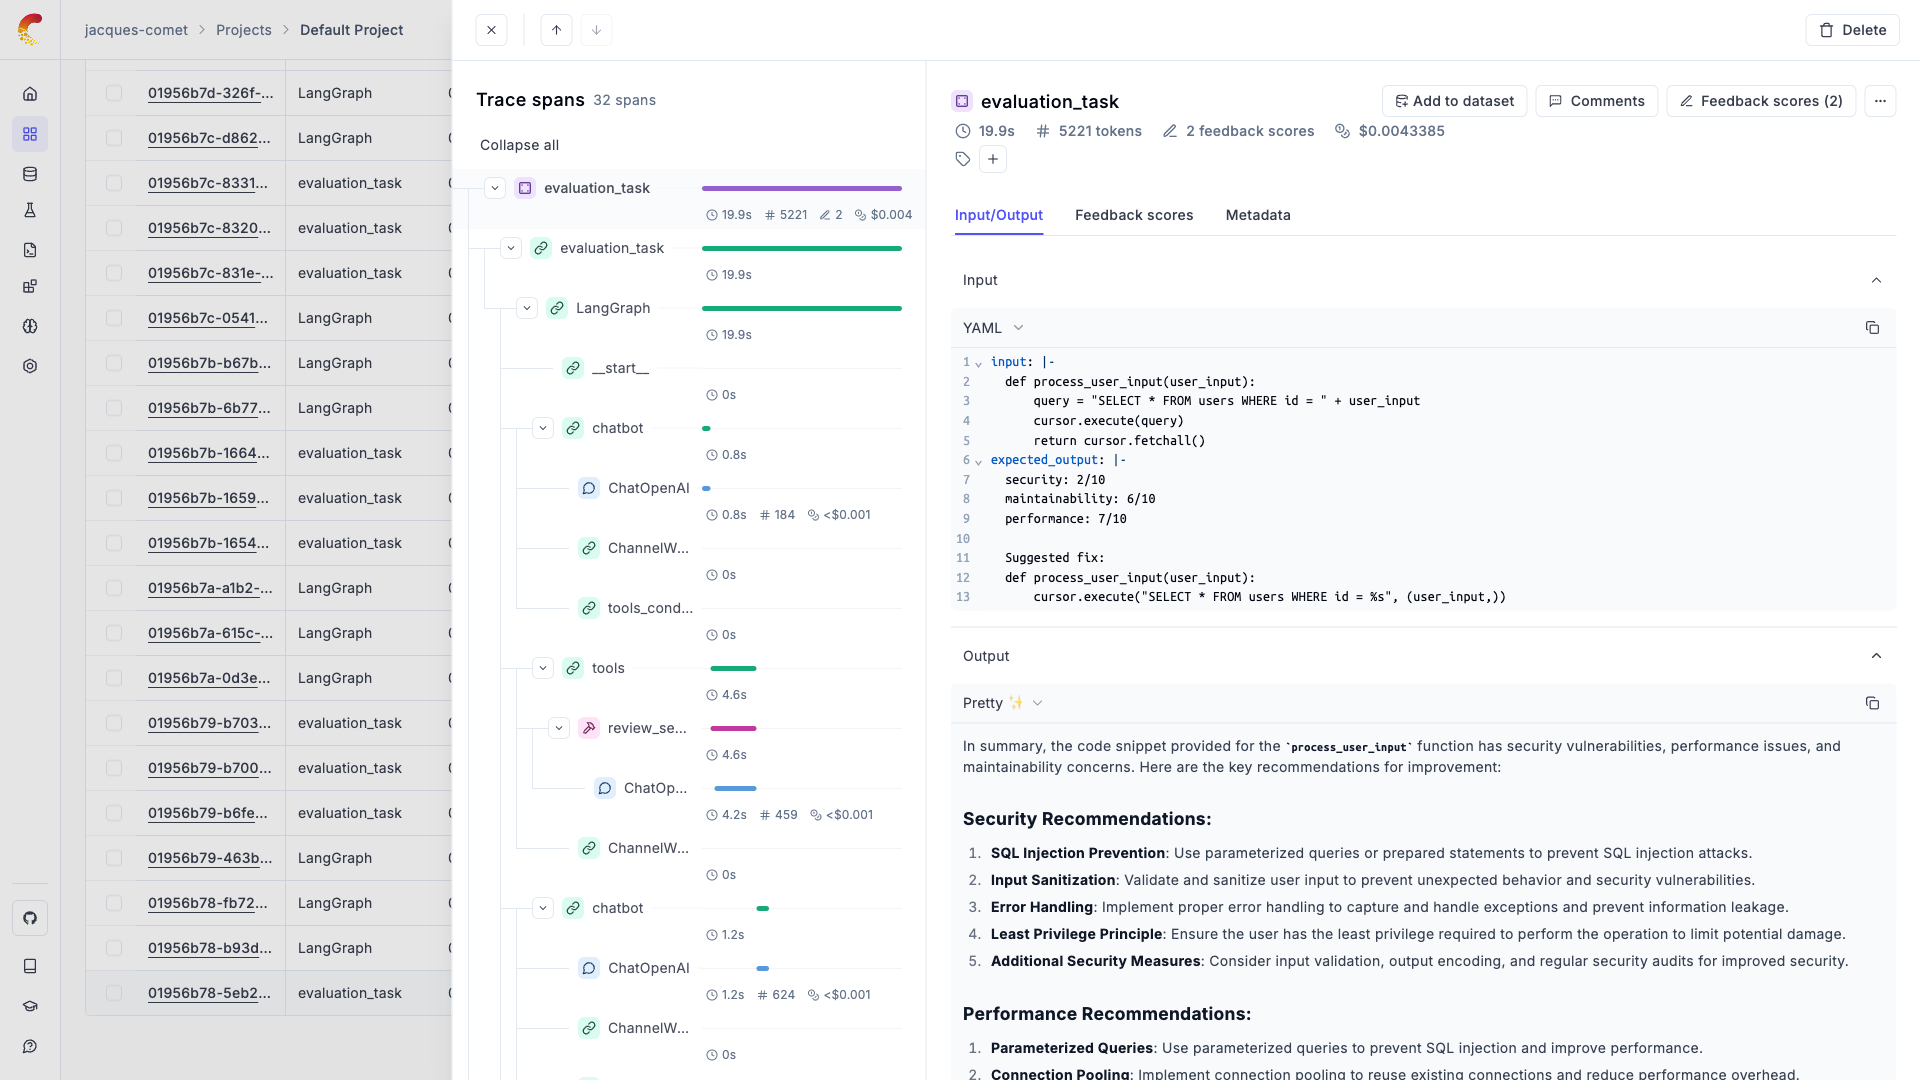
Task: Add a new tag with plus icon
Action: click(x=992, y=159)
